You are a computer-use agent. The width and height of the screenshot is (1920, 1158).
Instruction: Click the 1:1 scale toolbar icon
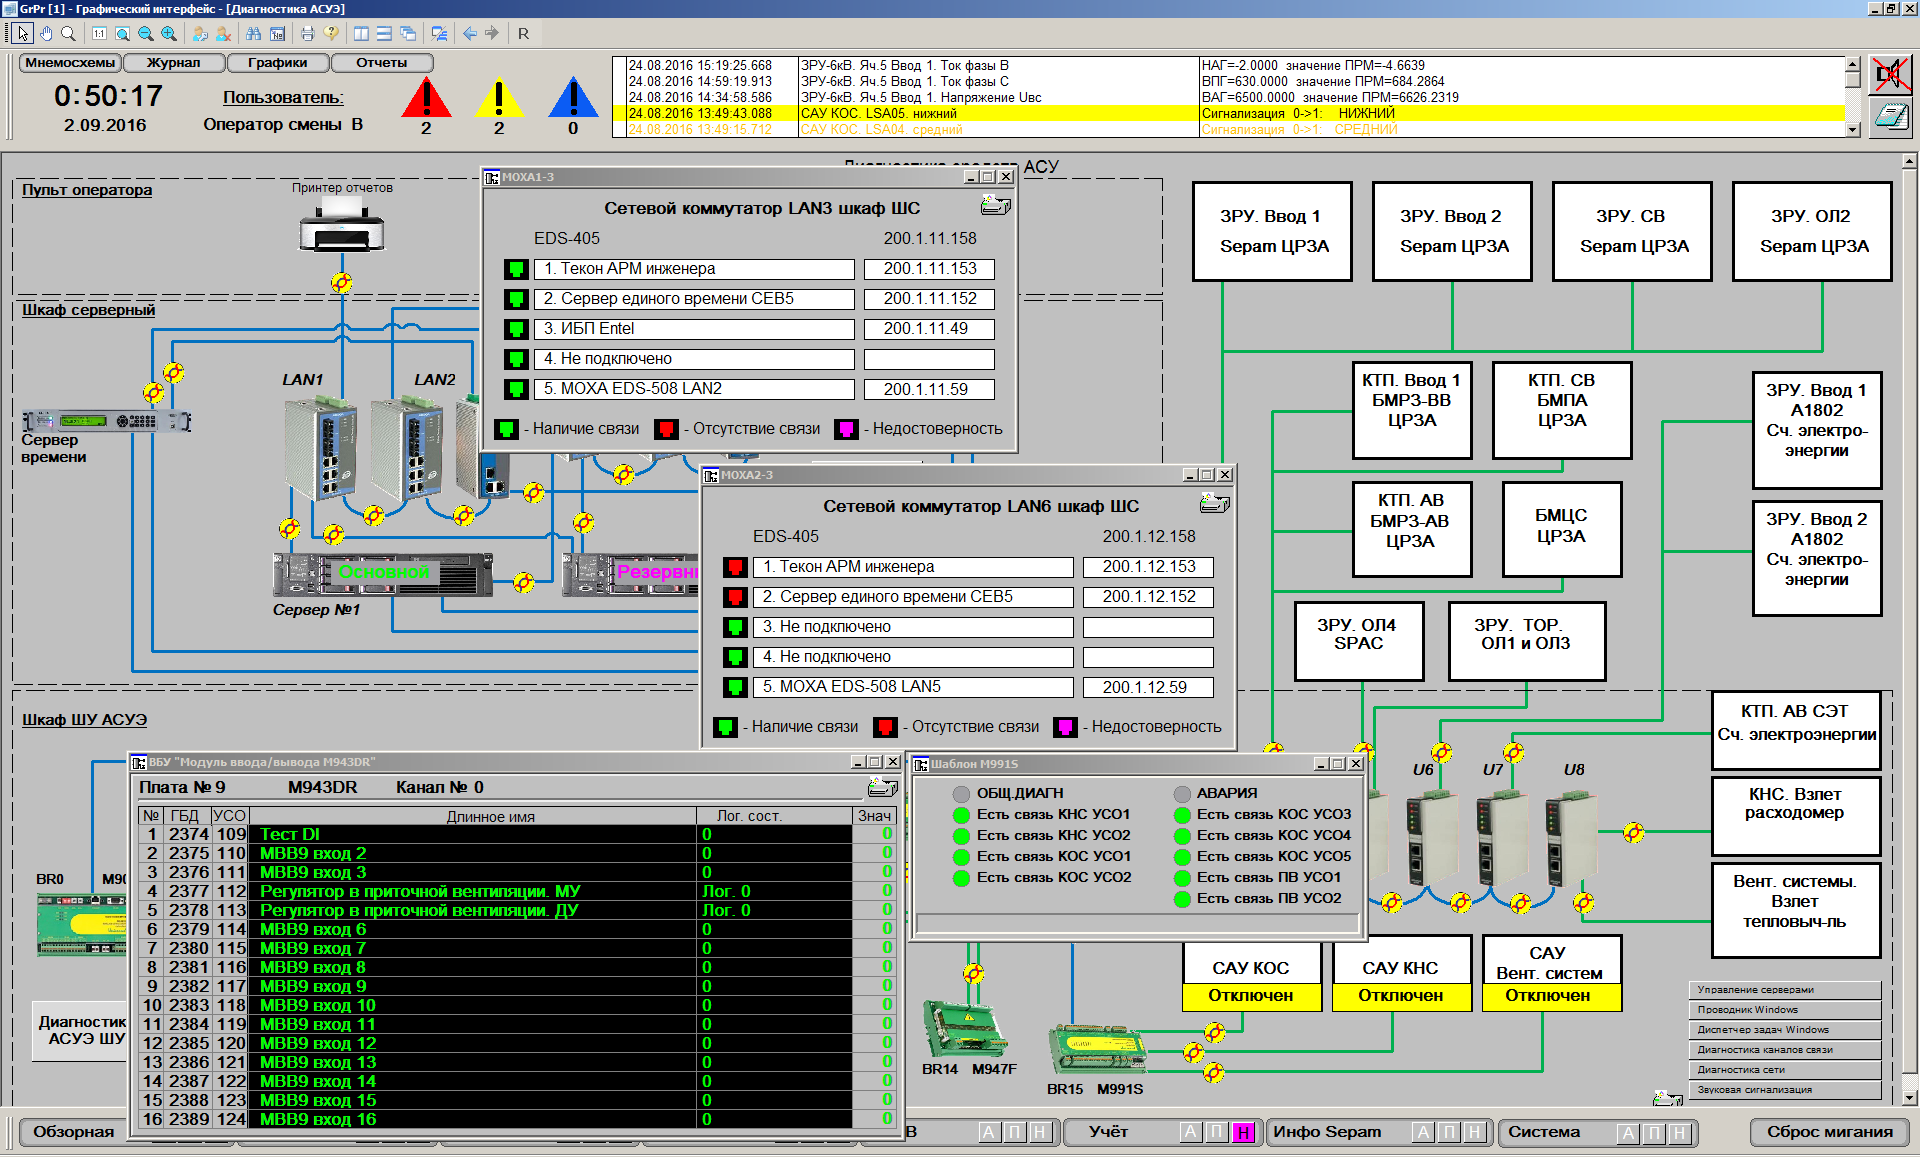(x=99, y=33)
